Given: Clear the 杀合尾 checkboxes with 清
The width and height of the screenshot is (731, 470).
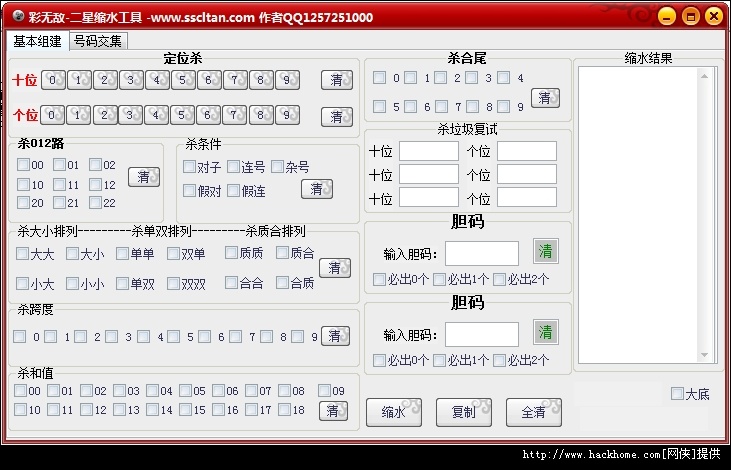Looking at the screenshot, I should coord(545,98).
